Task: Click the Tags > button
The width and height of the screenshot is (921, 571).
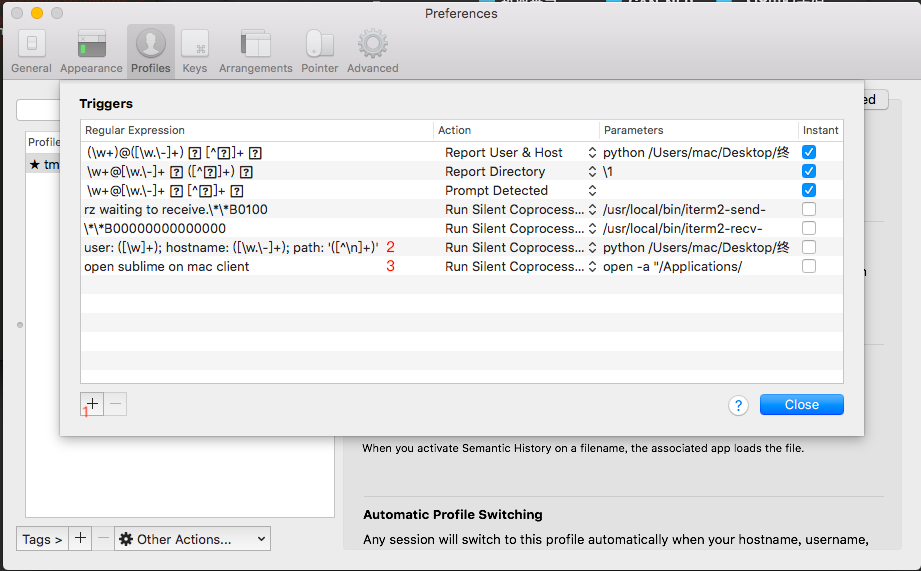Action: (42, 539)
